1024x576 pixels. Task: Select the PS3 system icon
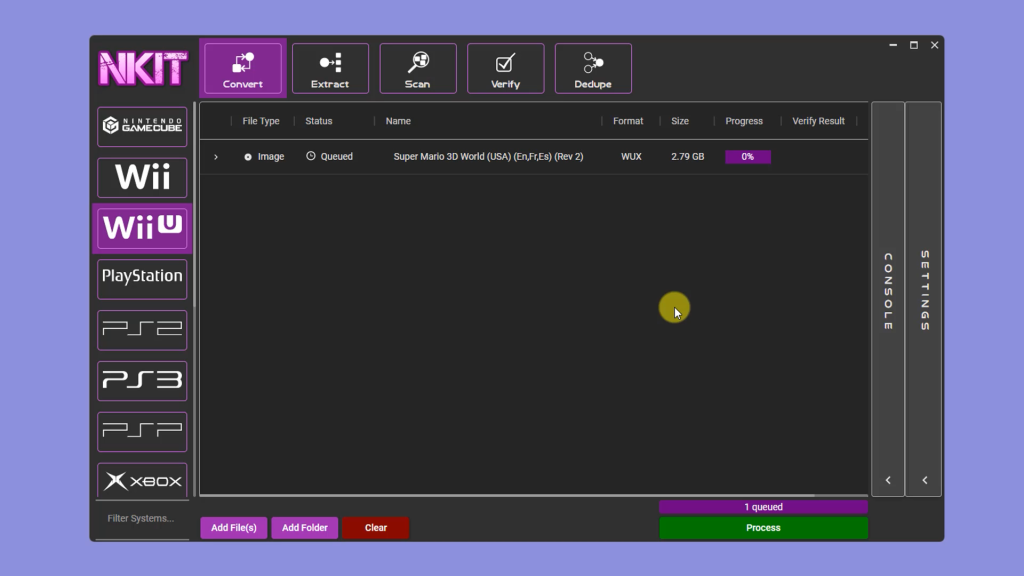[142, 380]
